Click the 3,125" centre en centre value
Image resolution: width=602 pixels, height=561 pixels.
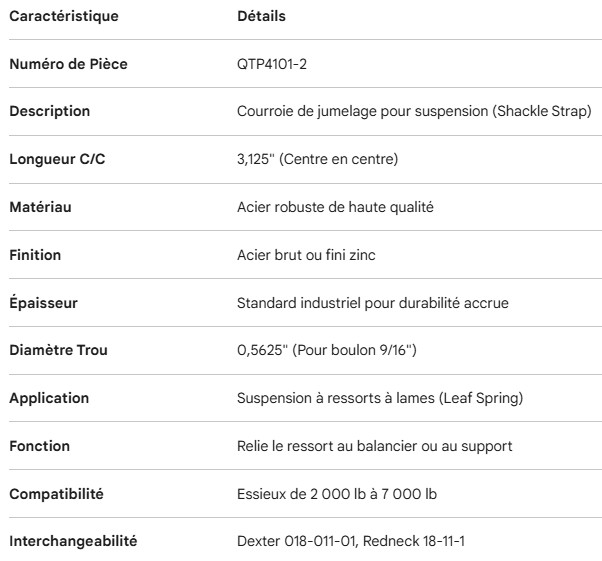coord(317,159)
